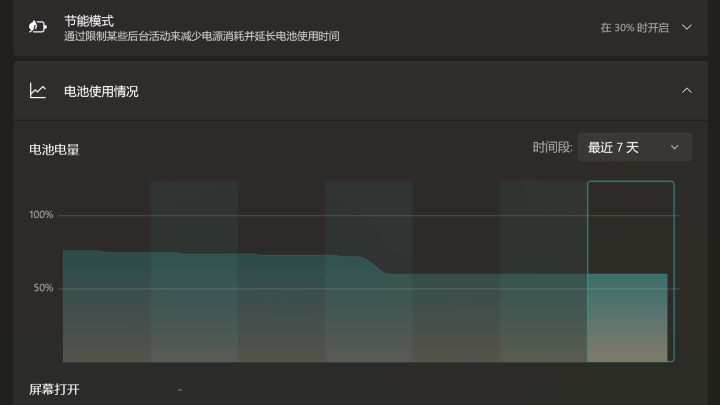
Task: Select the highlighted last day column in chart
Action: click(x=630, y=271)
